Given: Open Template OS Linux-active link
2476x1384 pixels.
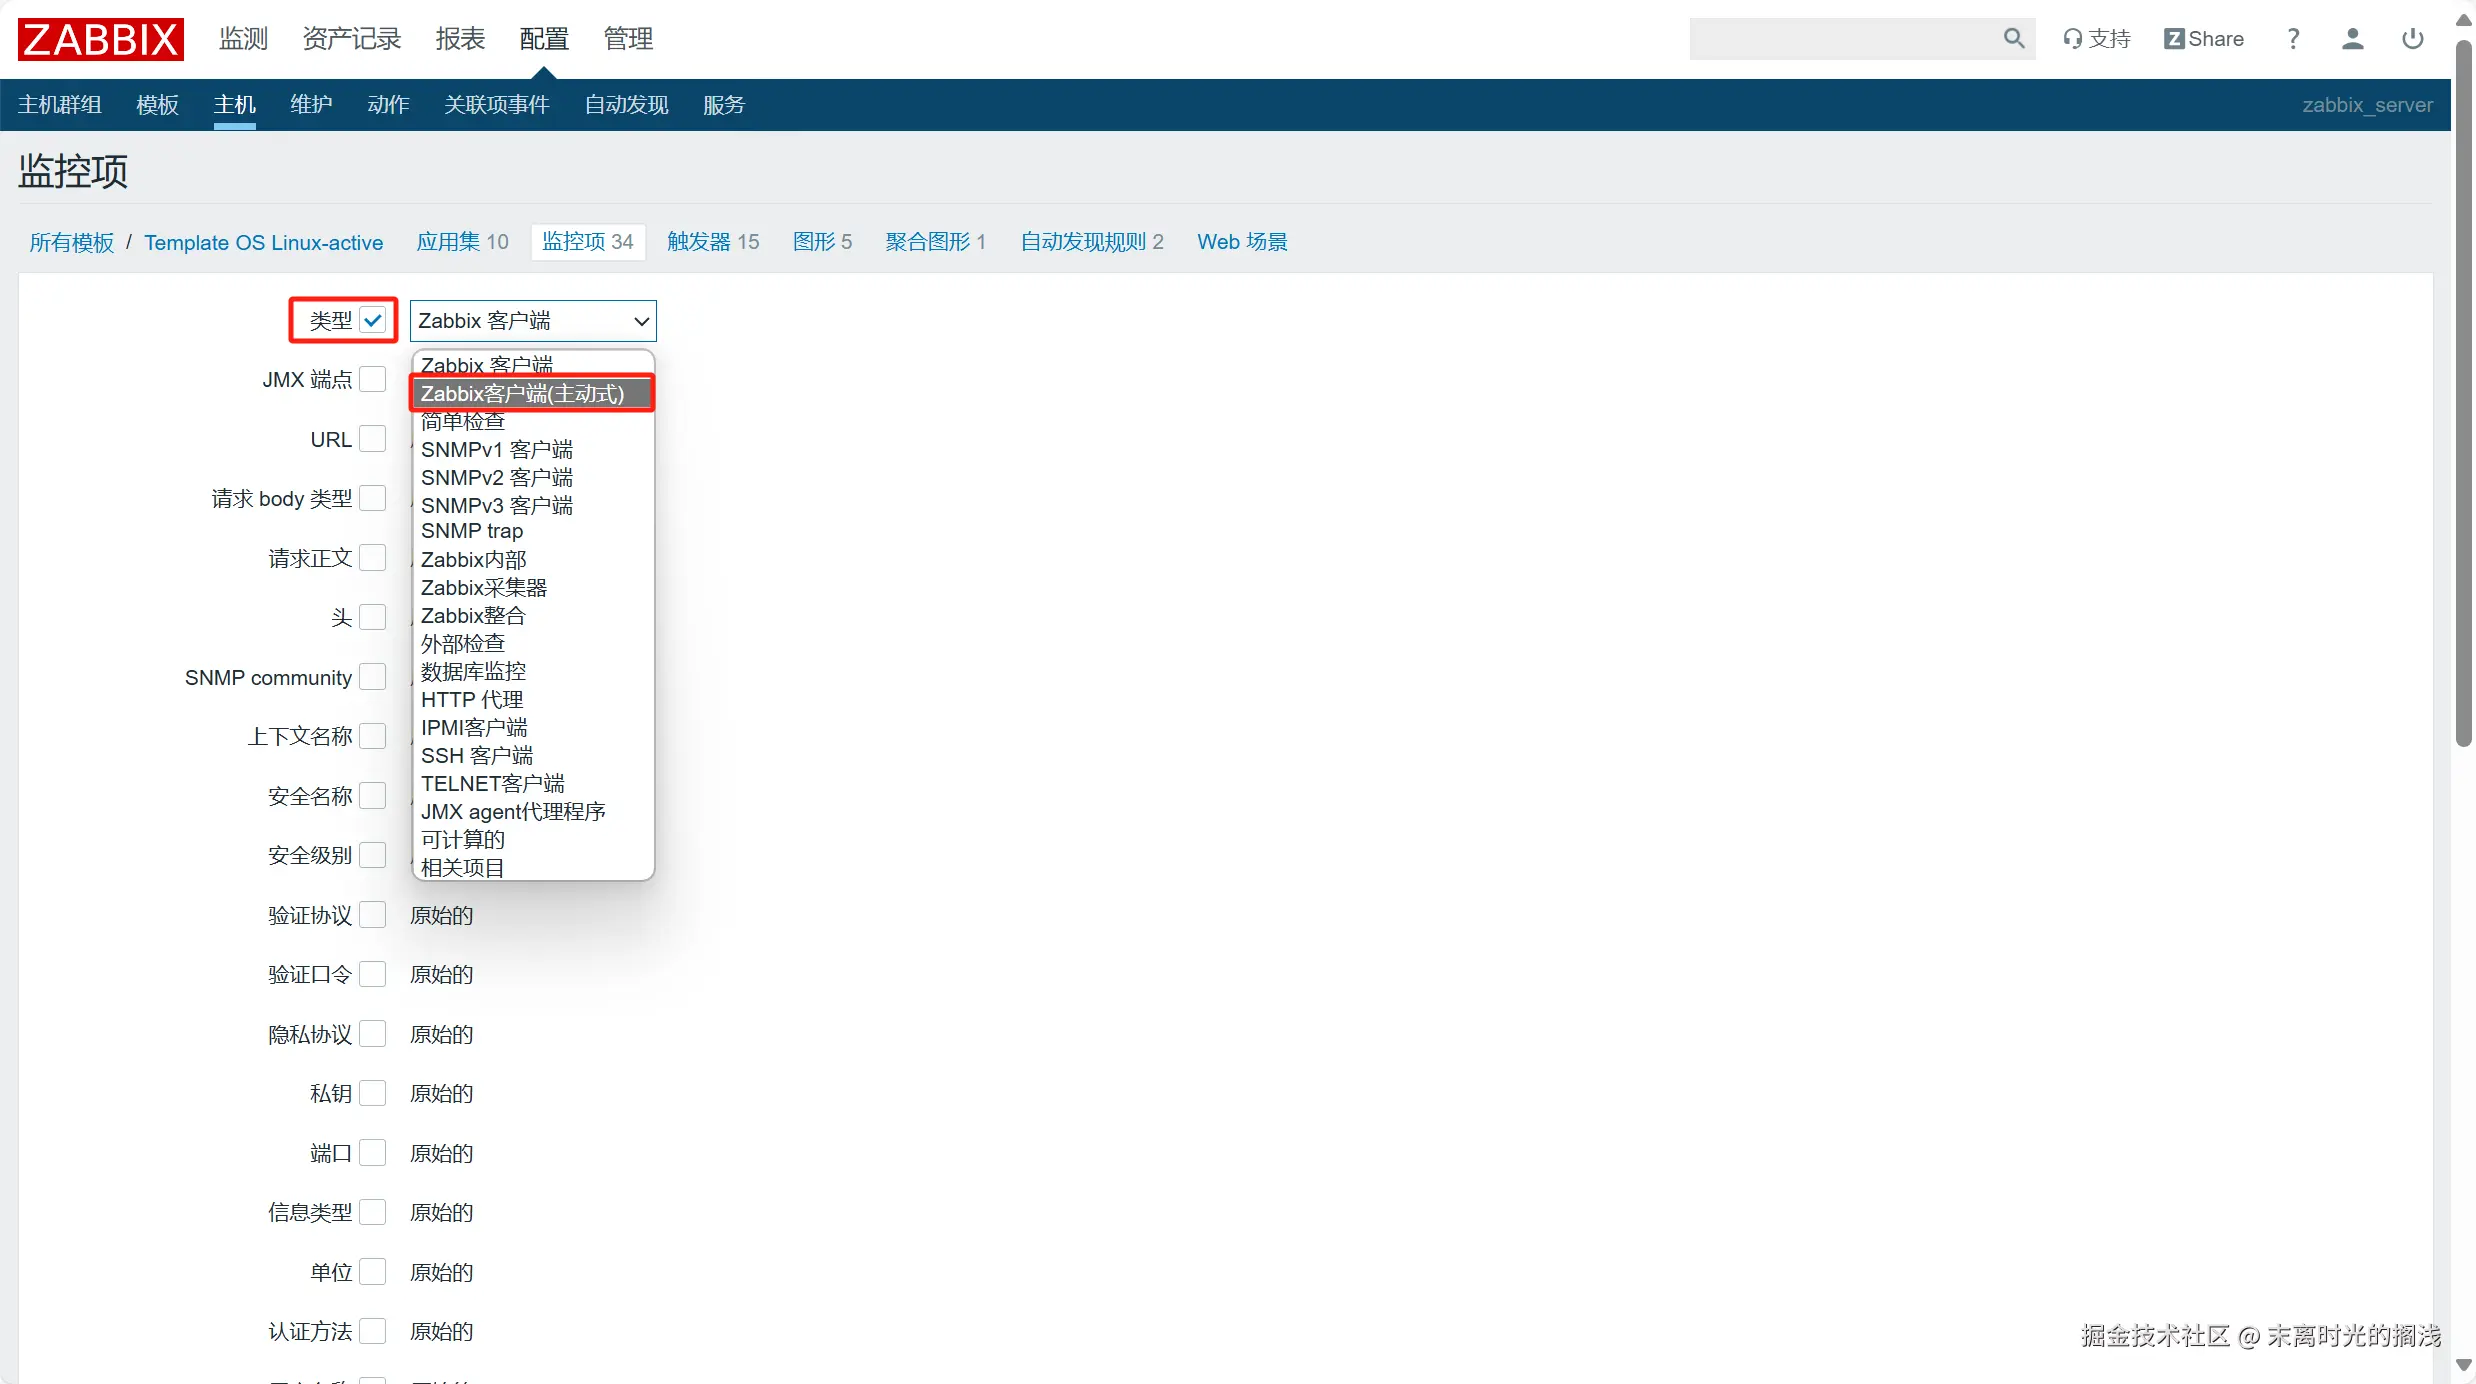Looking at the screenshot, I should click(x=263, y=243).
